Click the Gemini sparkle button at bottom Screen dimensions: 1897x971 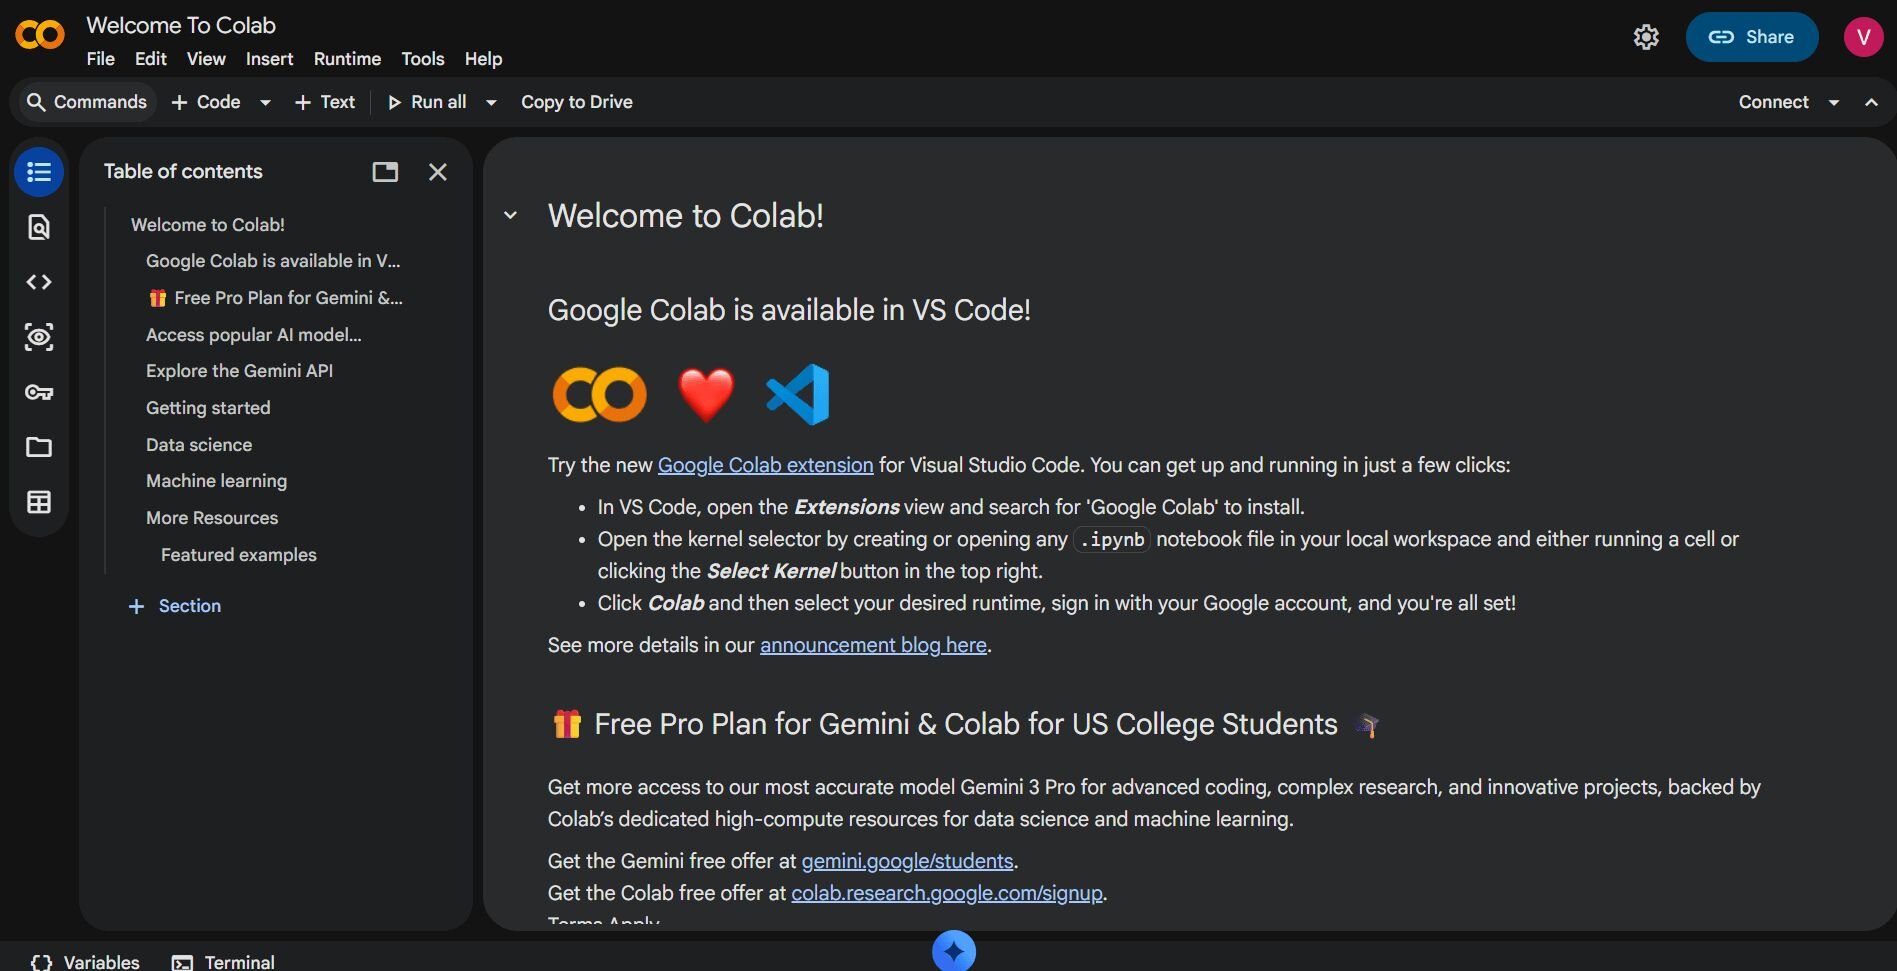coord(953,951)
